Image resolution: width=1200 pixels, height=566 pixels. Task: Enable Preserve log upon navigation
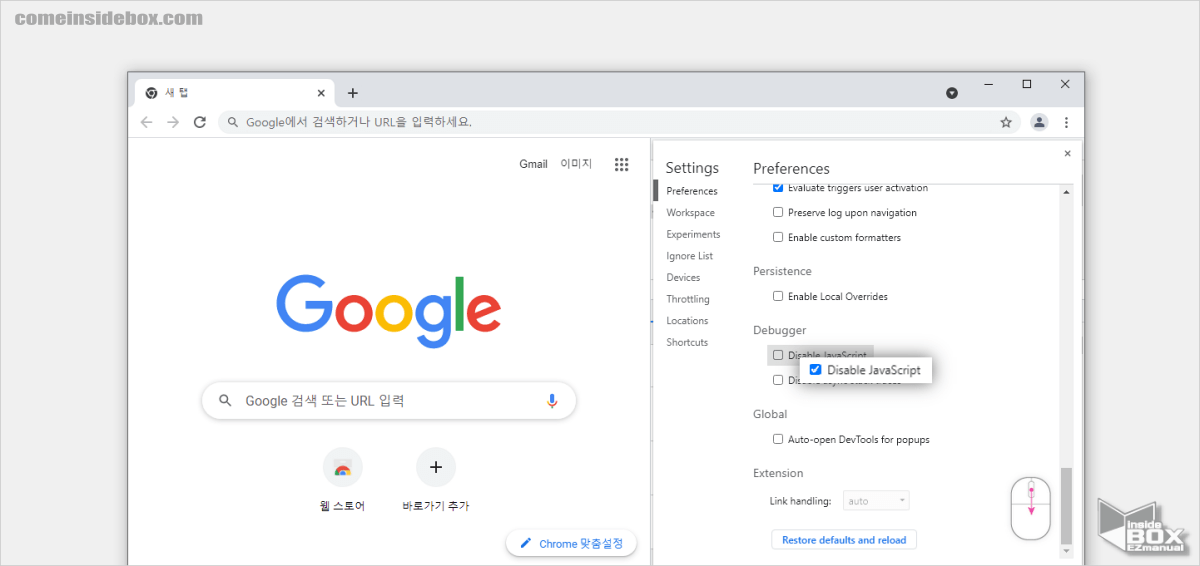[778, 212]
